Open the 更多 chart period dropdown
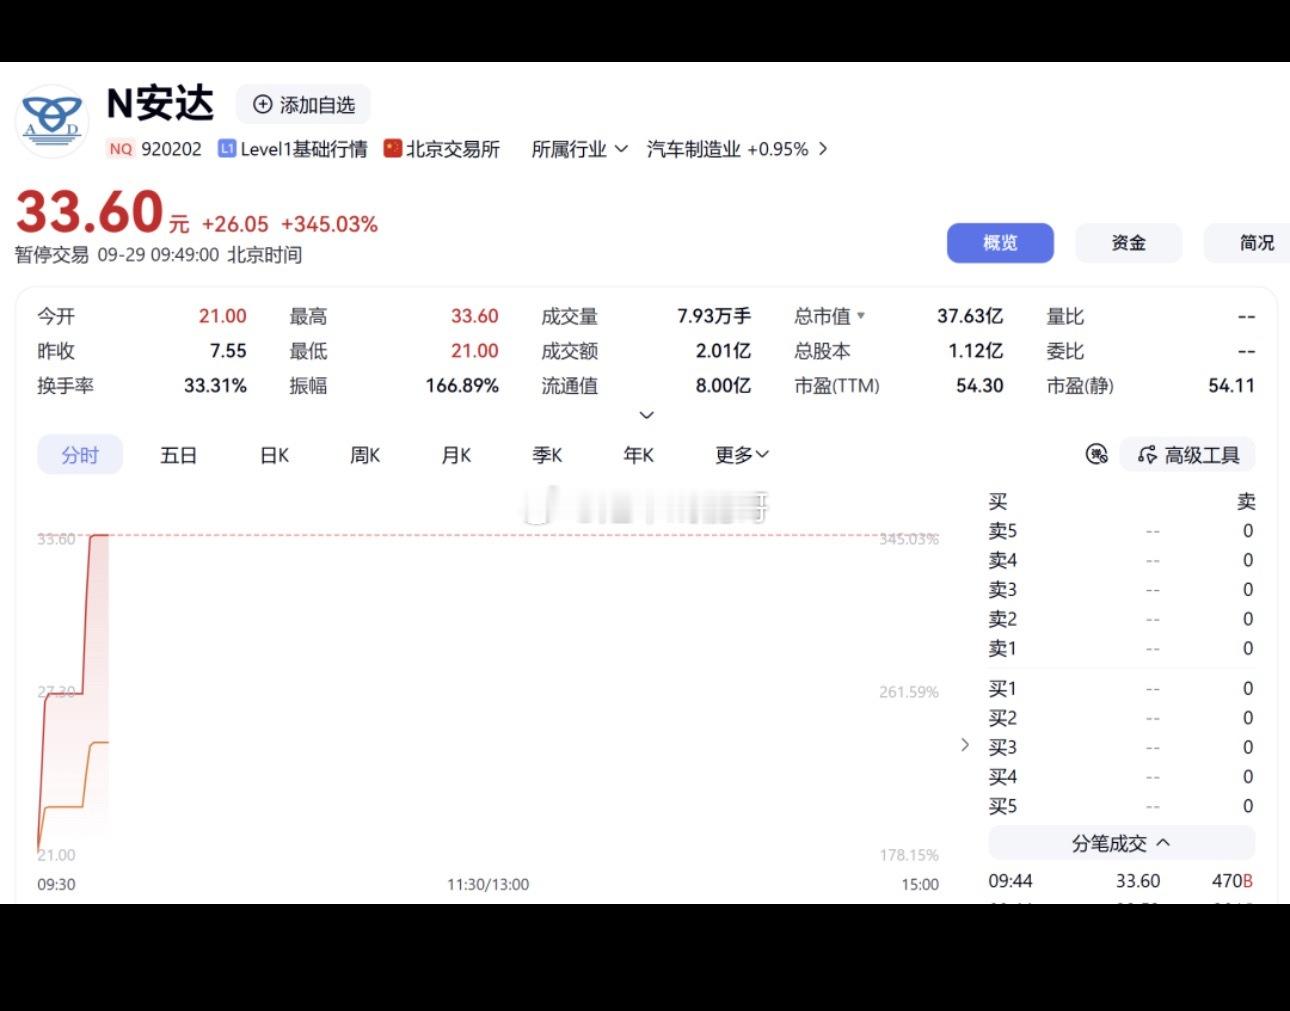Screen dimensions: 1290x1011 click(742, 455)
